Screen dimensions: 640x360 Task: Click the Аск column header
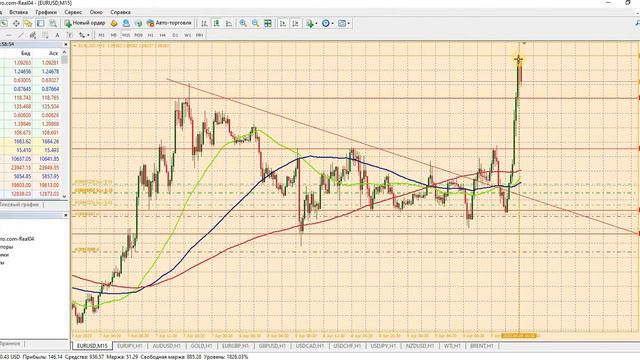click(x=53, y=53)
